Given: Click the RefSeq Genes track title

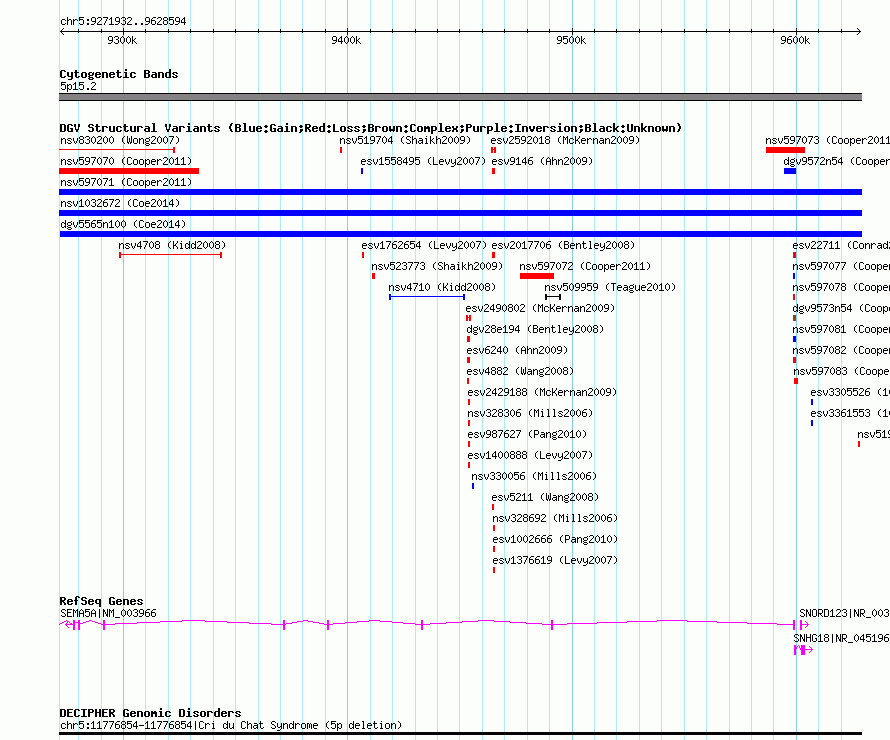Looking at the screenshot, I should click(101, 601).
